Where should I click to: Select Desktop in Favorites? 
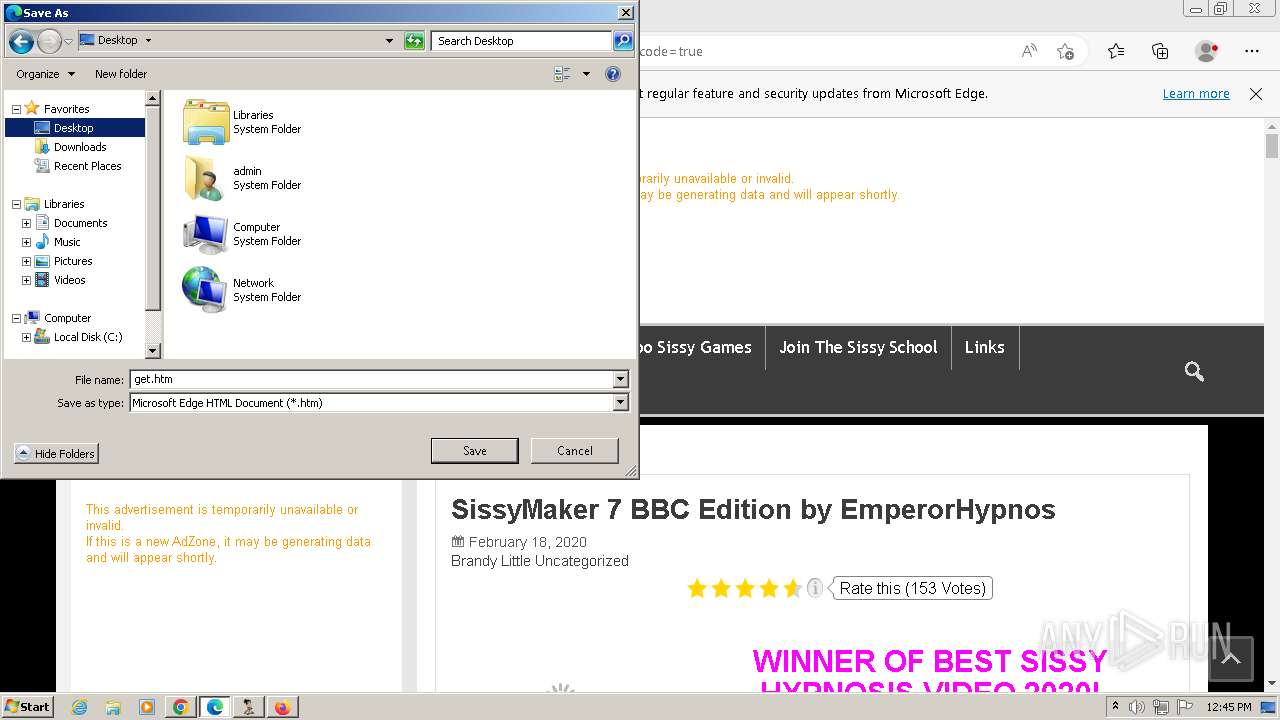75,128
